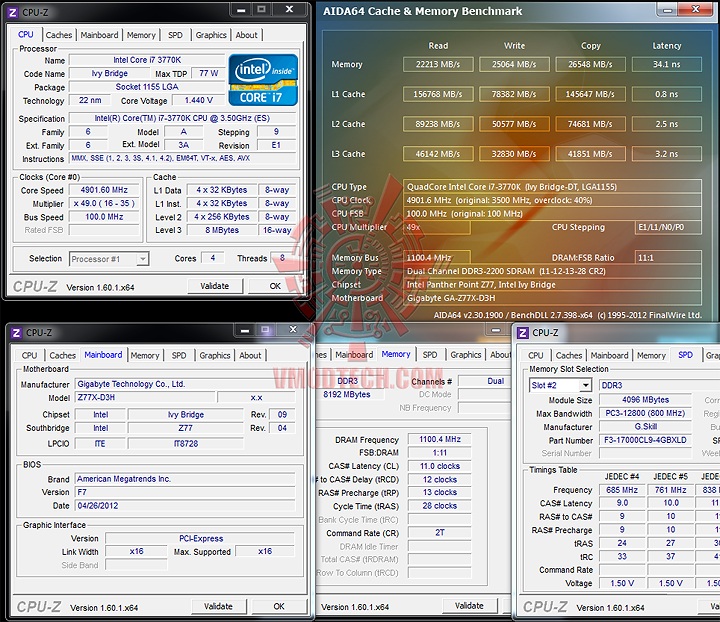
Task: Click Validate in the Mainboard CPU-Z window
Action: pos(218,606)
